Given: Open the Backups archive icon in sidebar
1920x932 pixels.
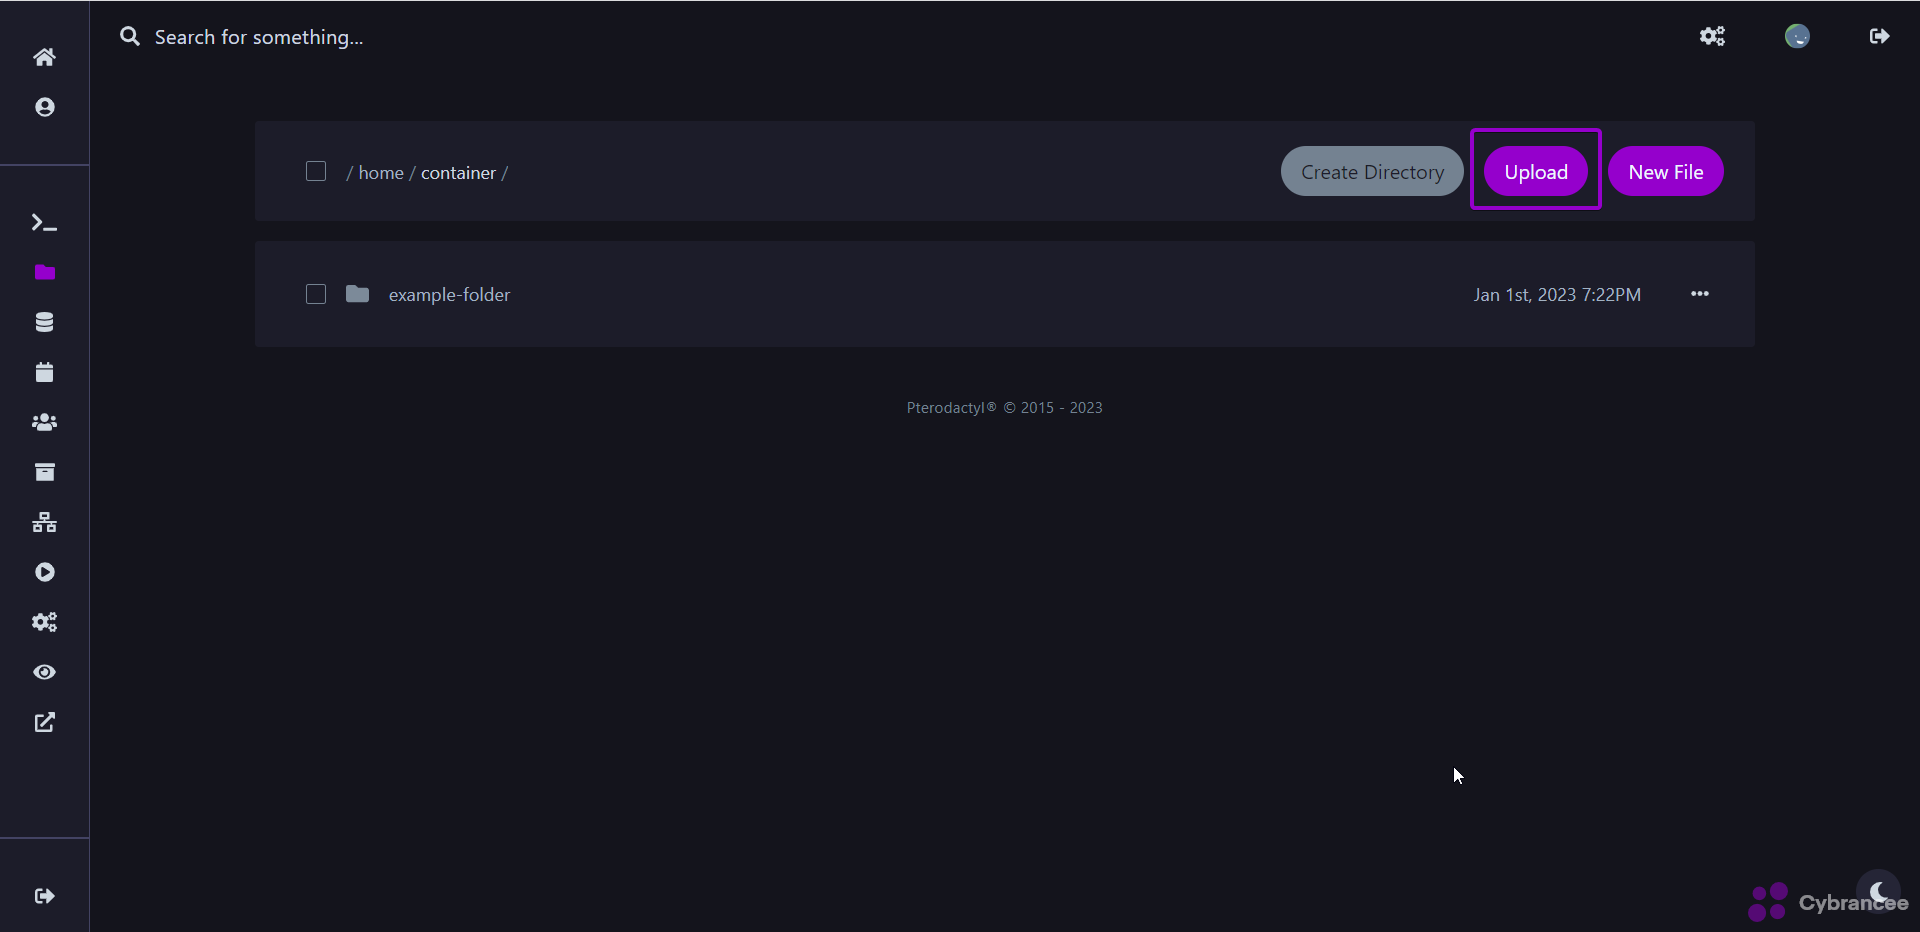Looking at the screenshot, I should coord(44,472).
